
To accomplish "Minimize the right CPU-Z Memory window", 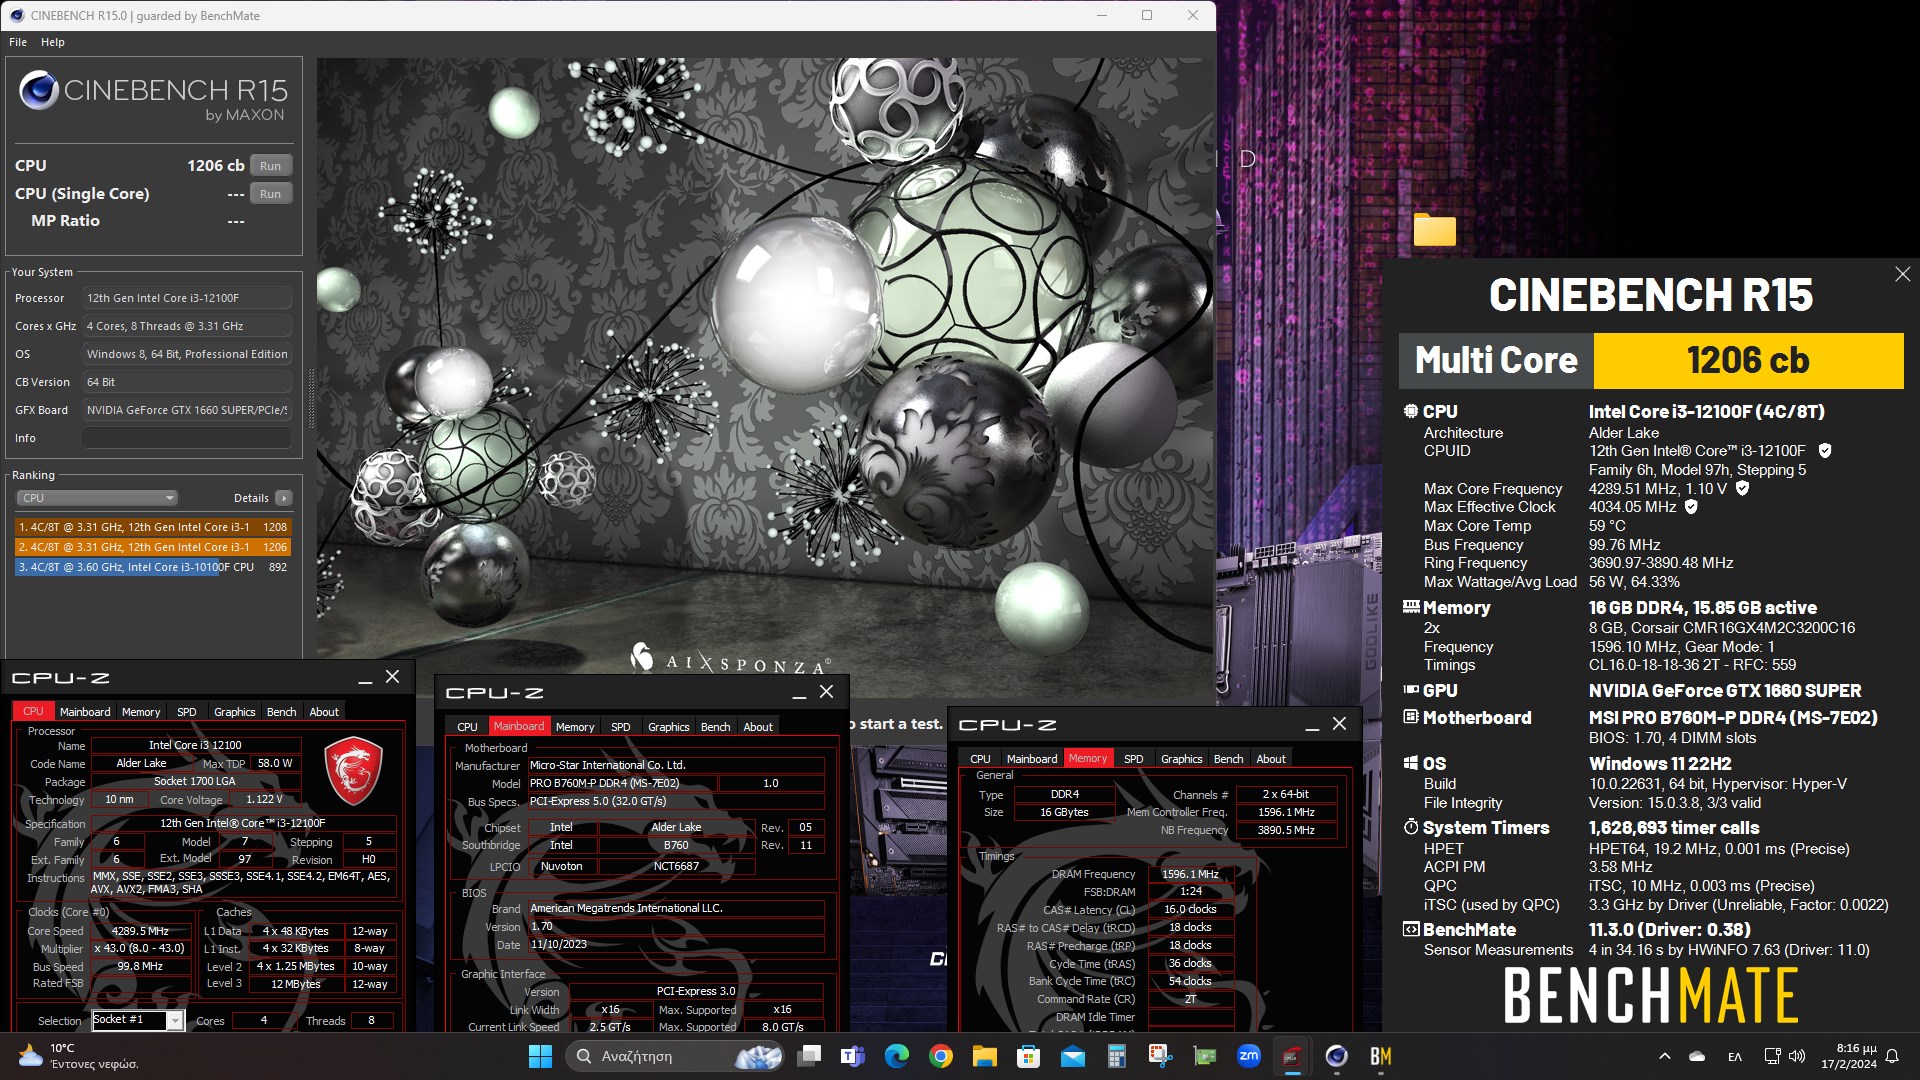I will (1312, 725).
